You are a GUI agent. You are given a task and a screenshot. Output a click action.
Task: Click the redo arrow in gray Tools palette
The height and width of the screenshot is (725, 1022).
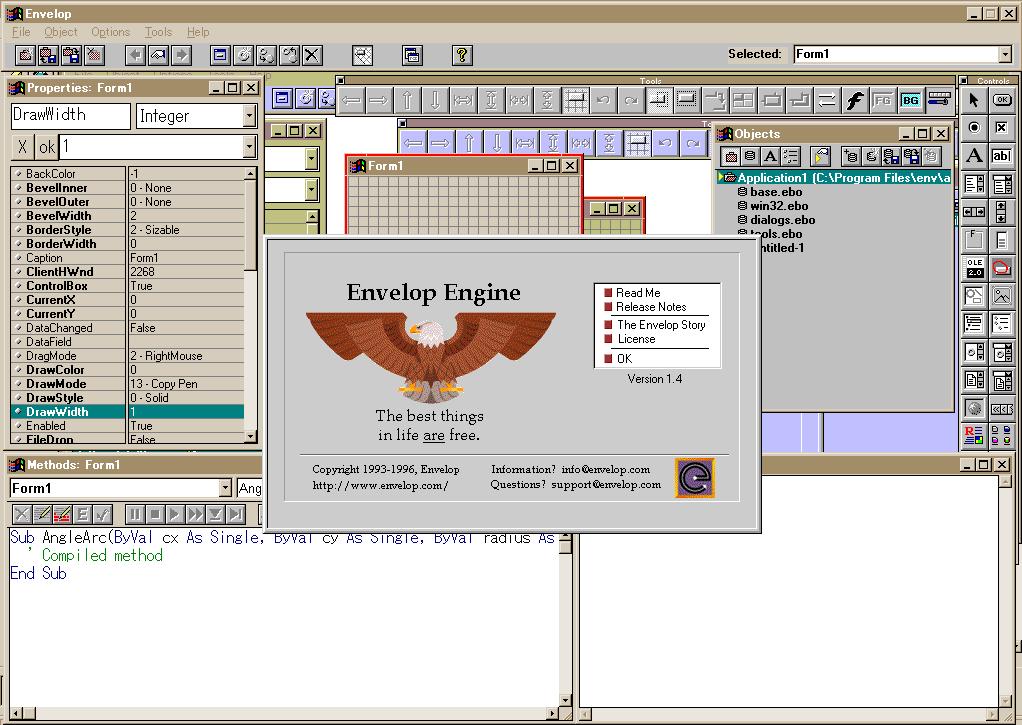pyautogui.click(x=631, y=100)
